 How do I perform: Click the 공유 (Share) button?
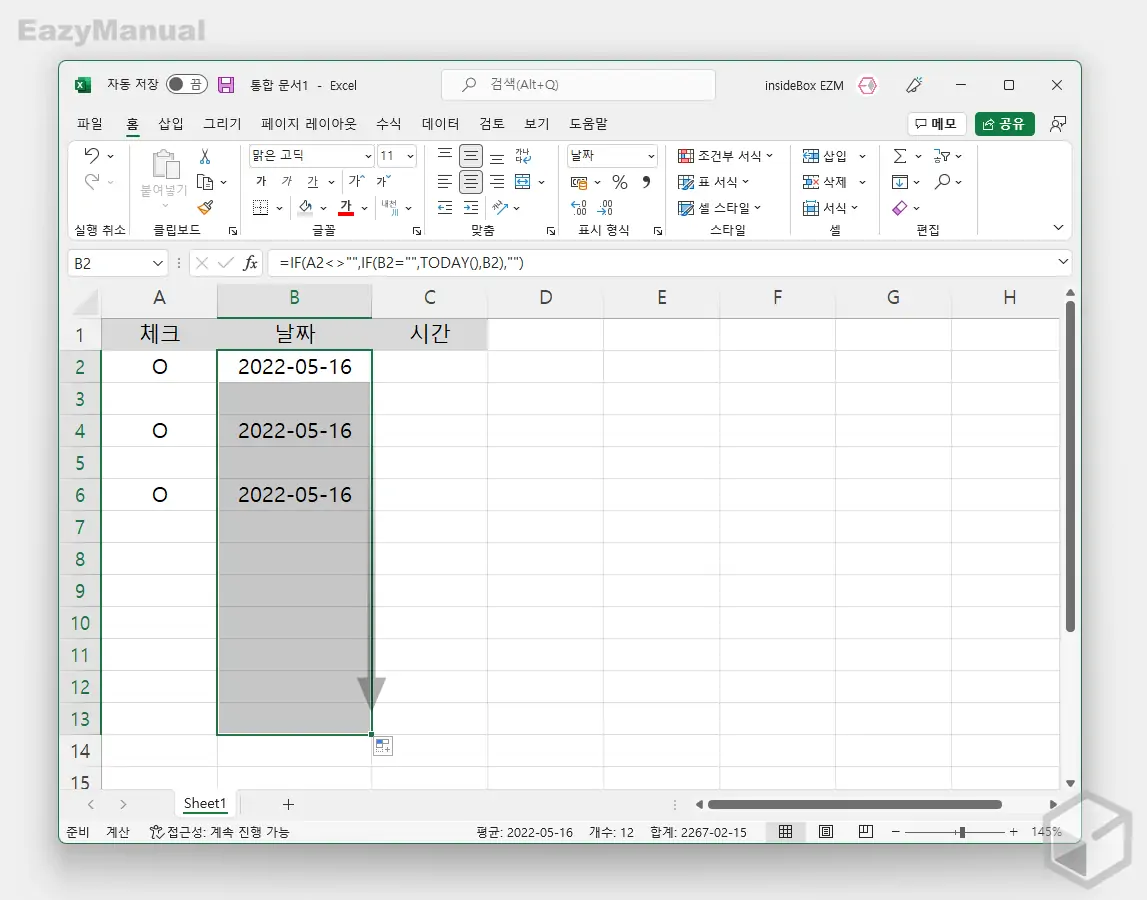click(1004, 124)
